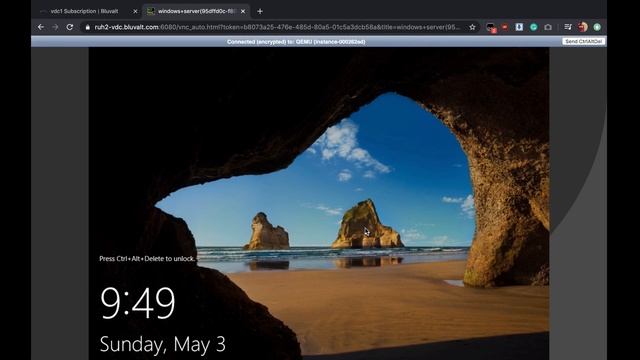
Task: Open a new browser tab
Action: (x=260, y=11)
